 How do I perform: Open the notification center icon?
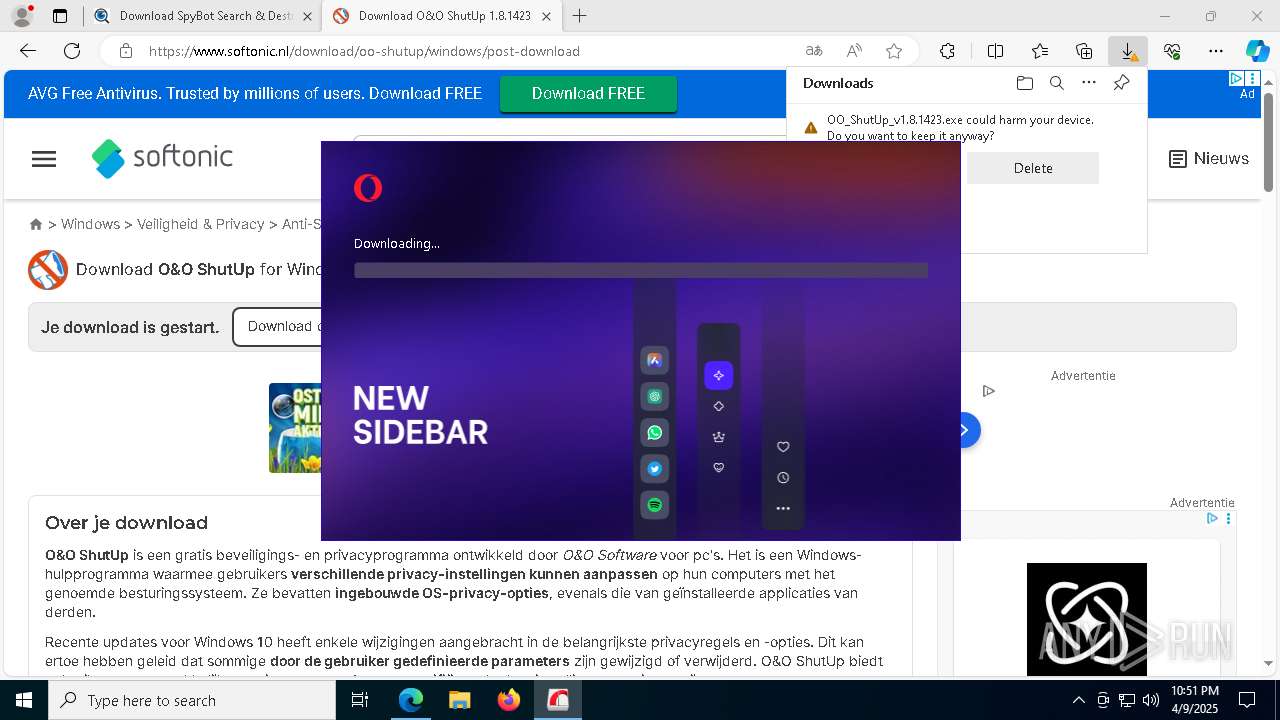(1247, 700)
